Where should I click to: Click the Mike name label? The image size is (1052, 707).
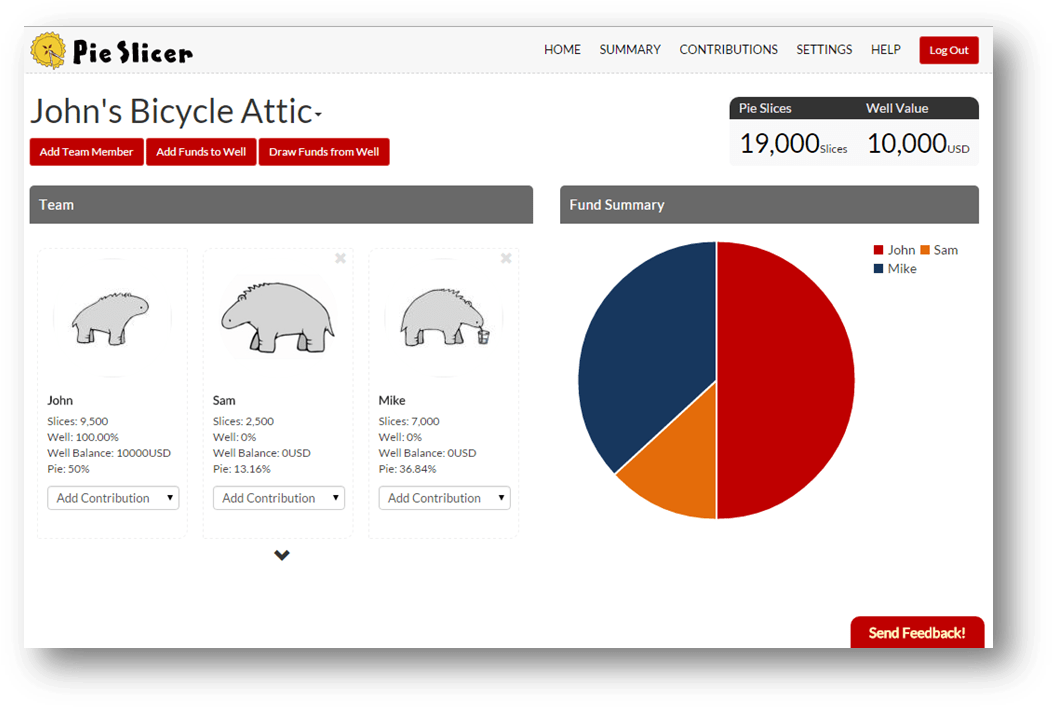(x=392, y=400)
